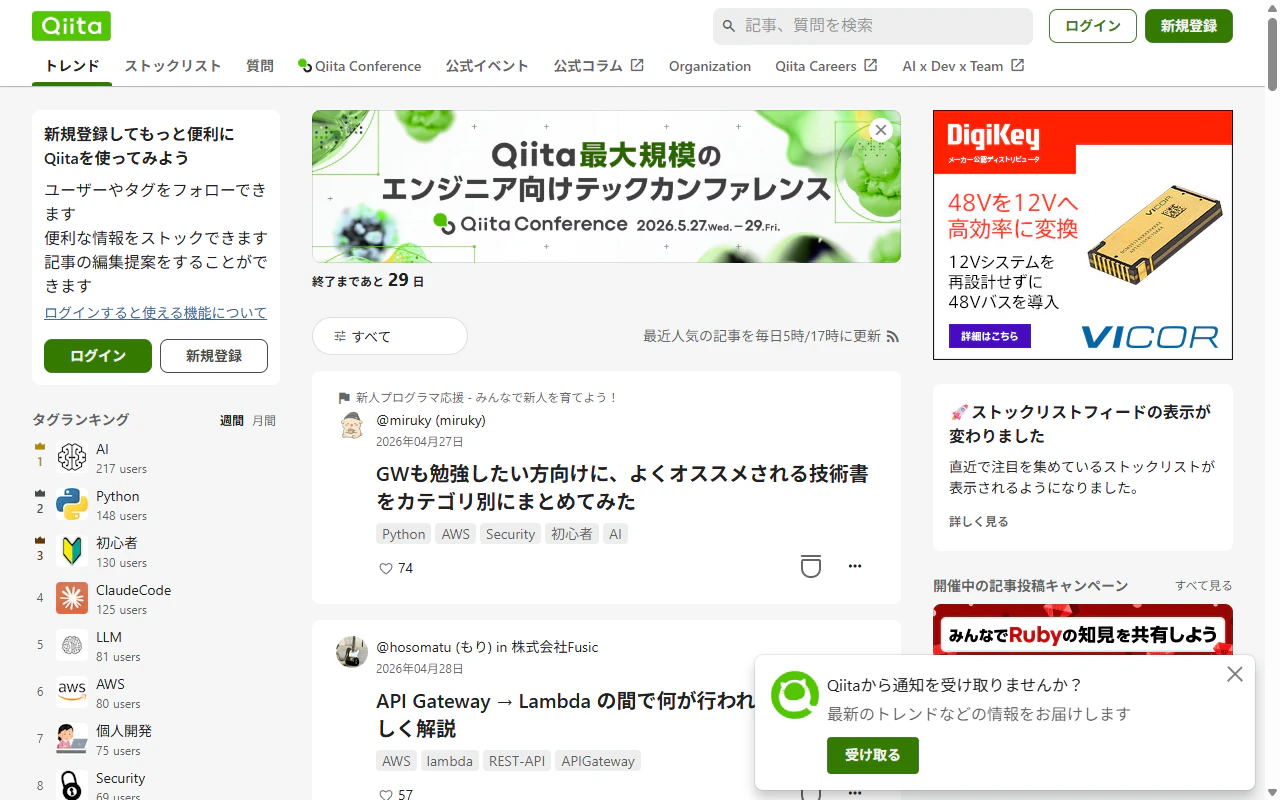This screenshot has height=800, width=1280.
Task: Open the Qiita Conference tab
Action: (360, 66)
